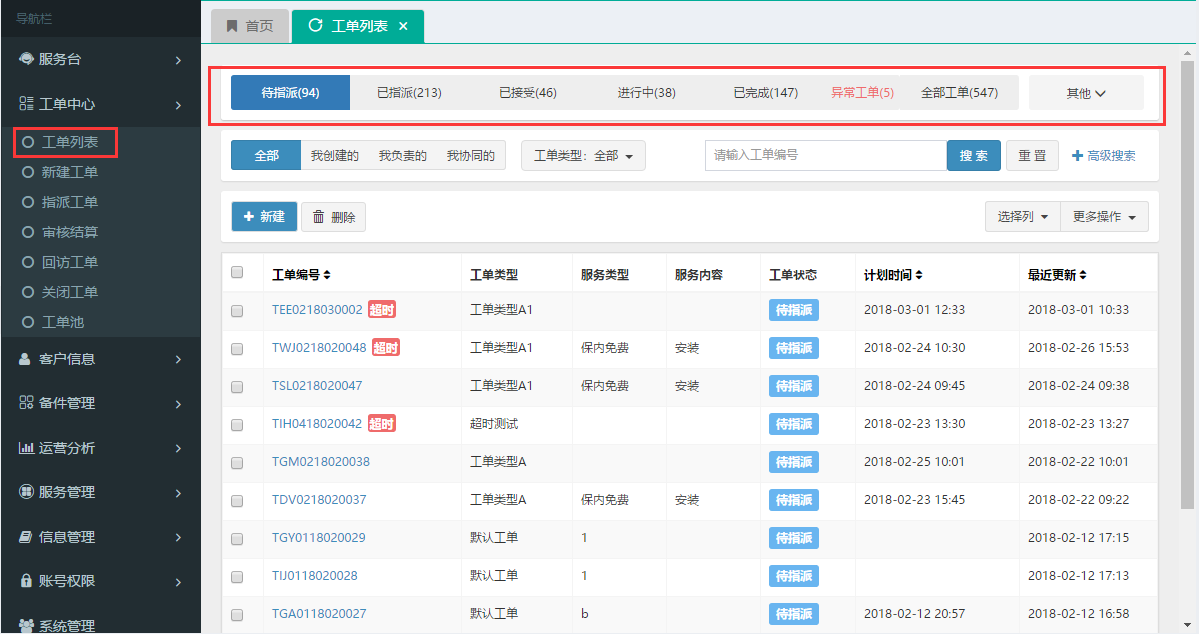This screenshot has height=634, width=1199.
Task: Toggle the select-all header checkbox
Action: (237, 272)
